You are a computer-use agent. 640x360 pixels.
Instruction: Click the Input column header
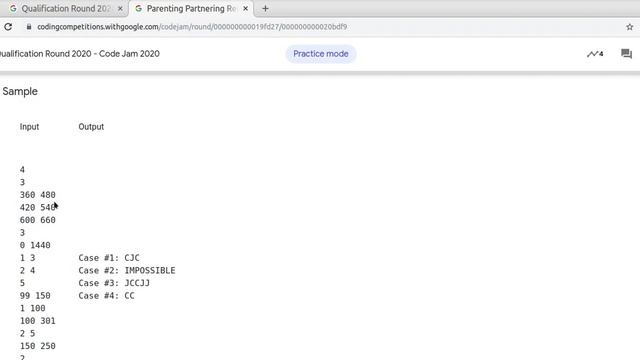(29, 127)
